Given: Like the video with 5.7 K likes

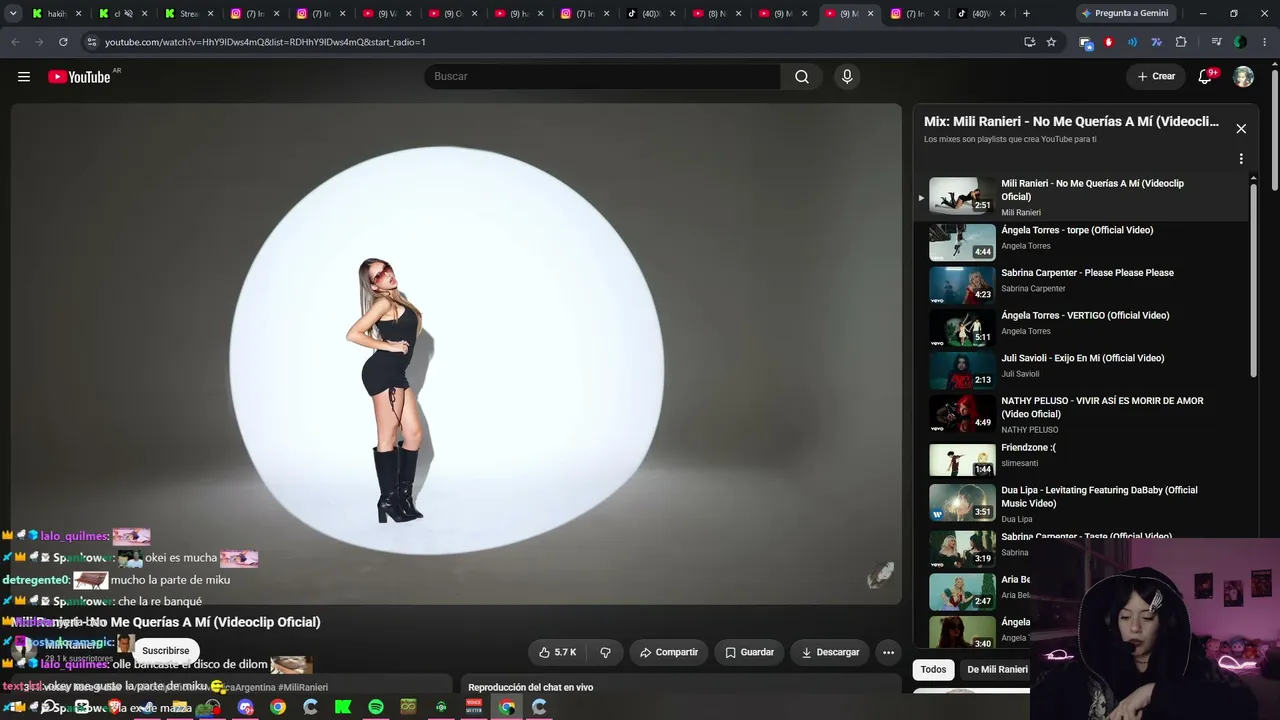Looking at the screenshot, I should click(557, 652).
